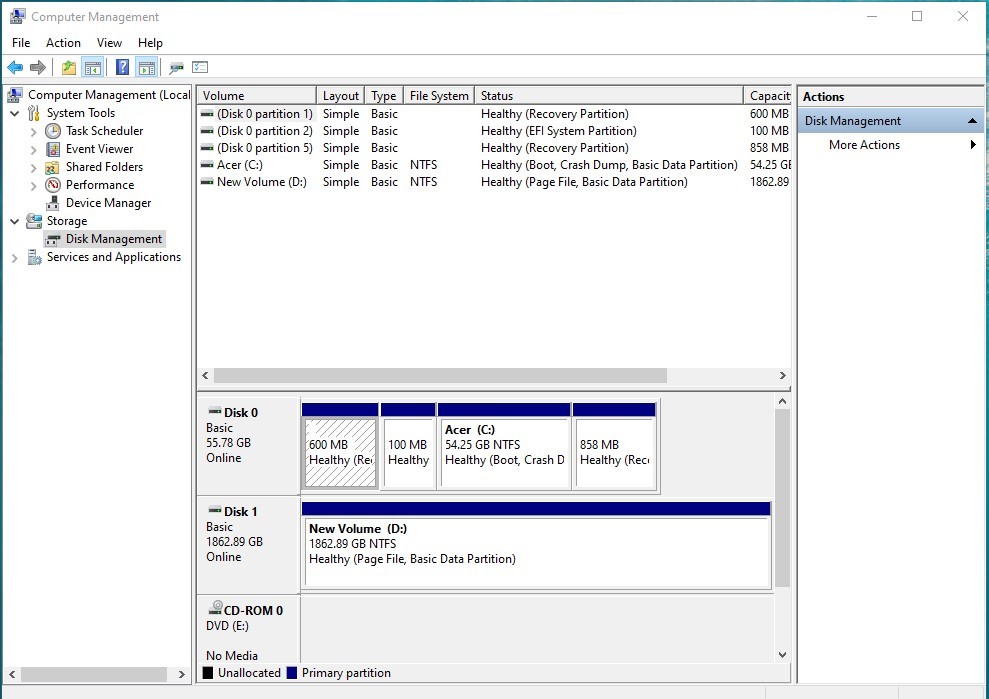Select the Acer (C:) 54.25 GB partition block

[504, 447]
